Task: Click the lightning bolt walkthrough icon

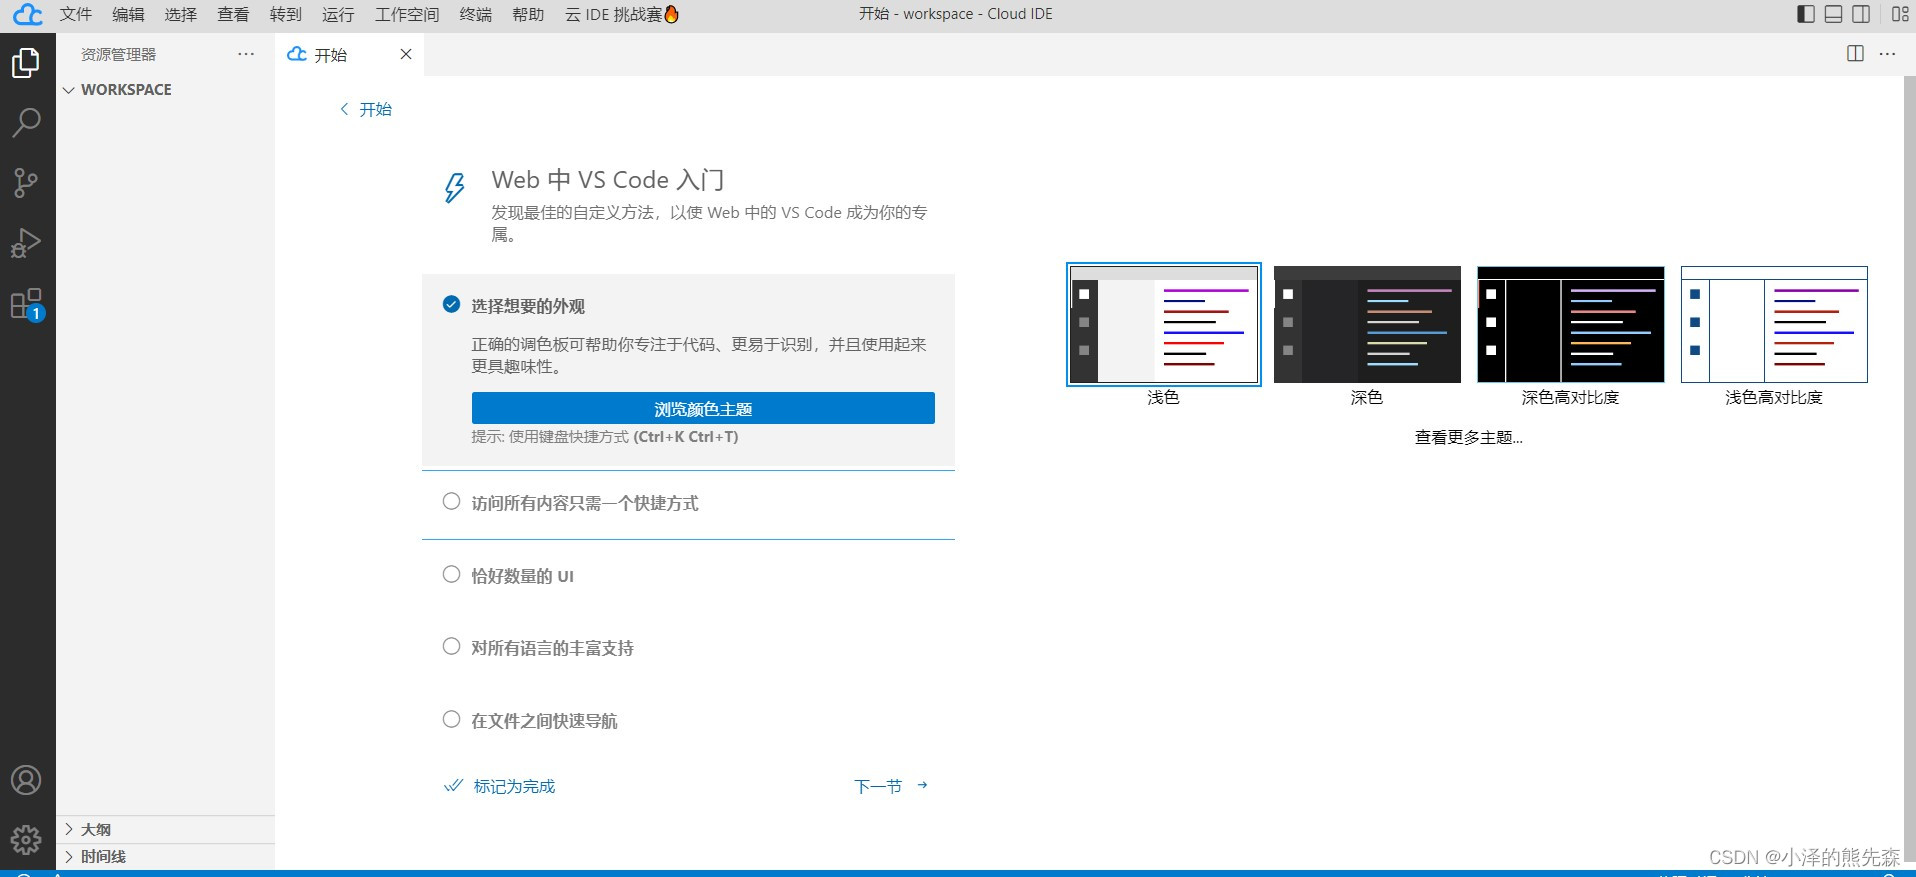Action: pyautogui.click(x=455, y=187)
